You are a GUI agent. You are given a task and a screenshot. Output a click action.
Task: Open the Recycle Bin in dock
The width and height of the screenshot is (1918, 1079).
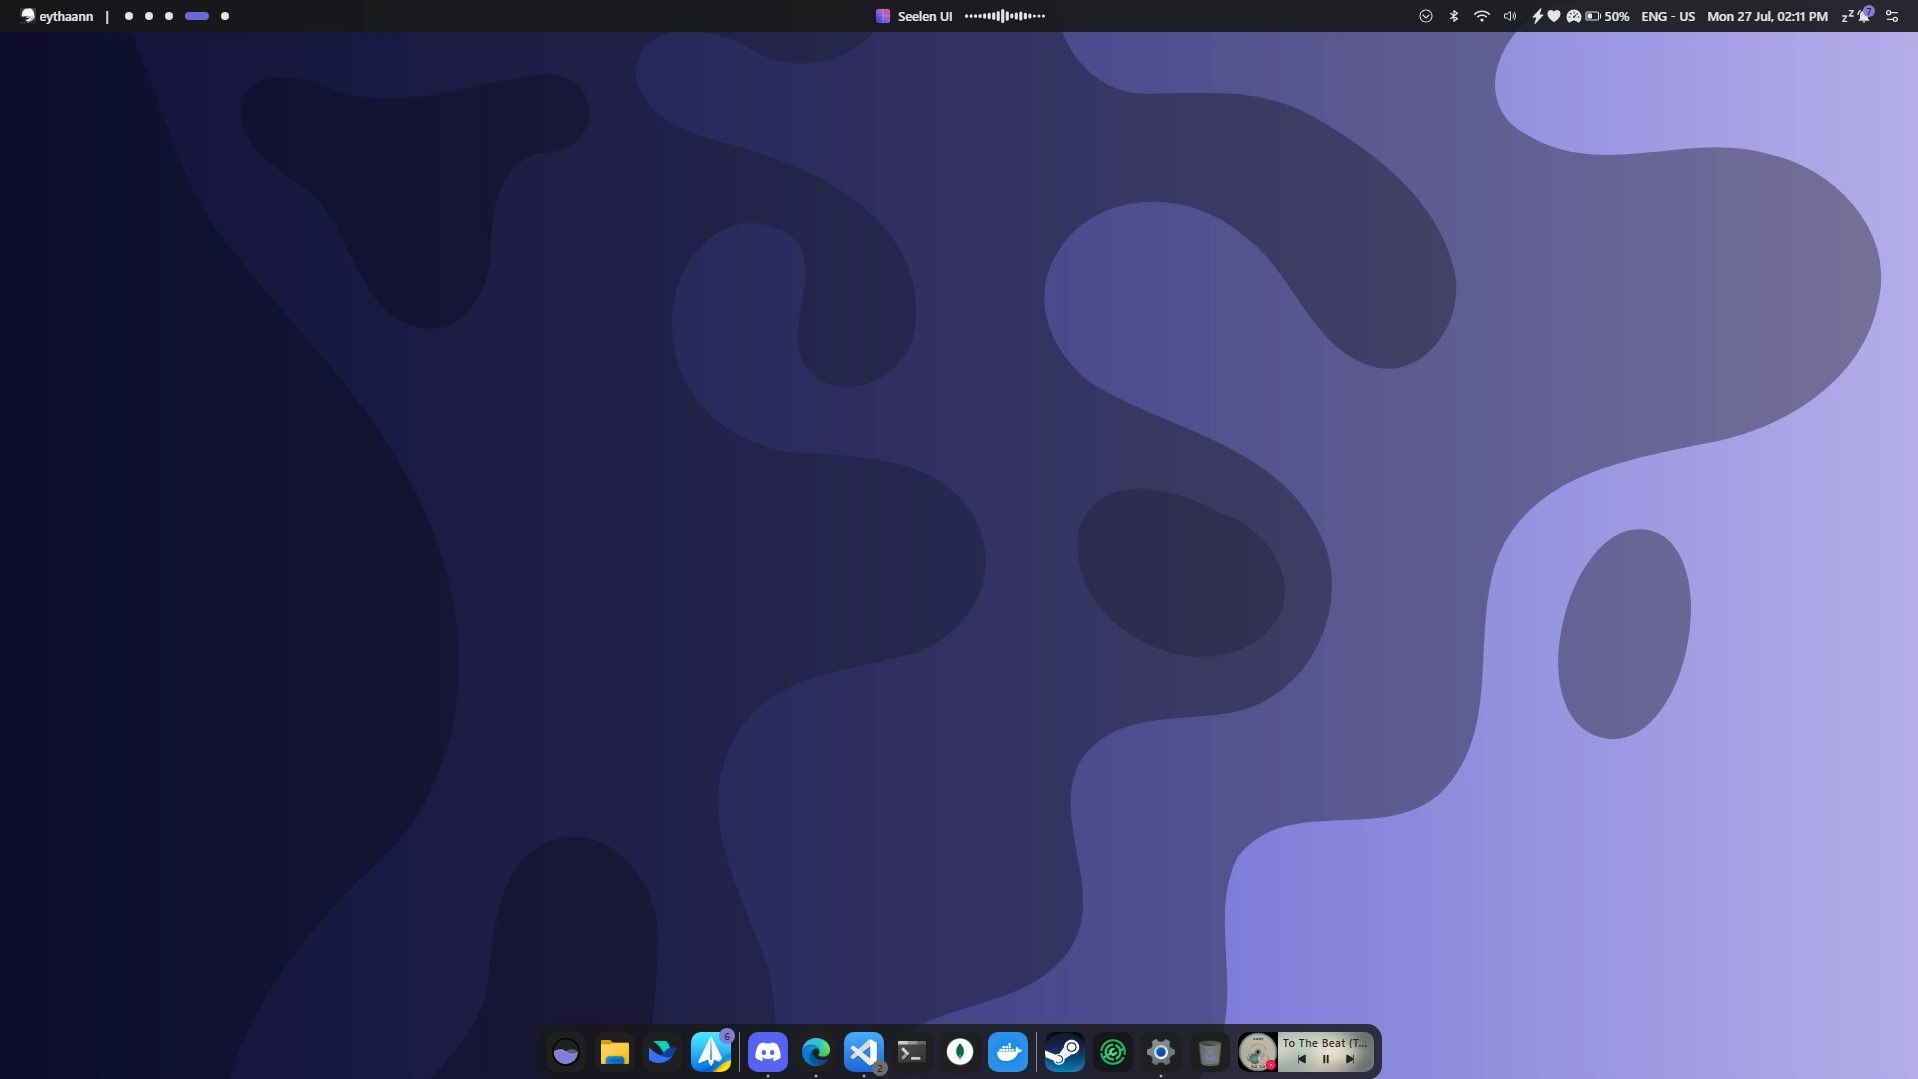[1209, 1052]
